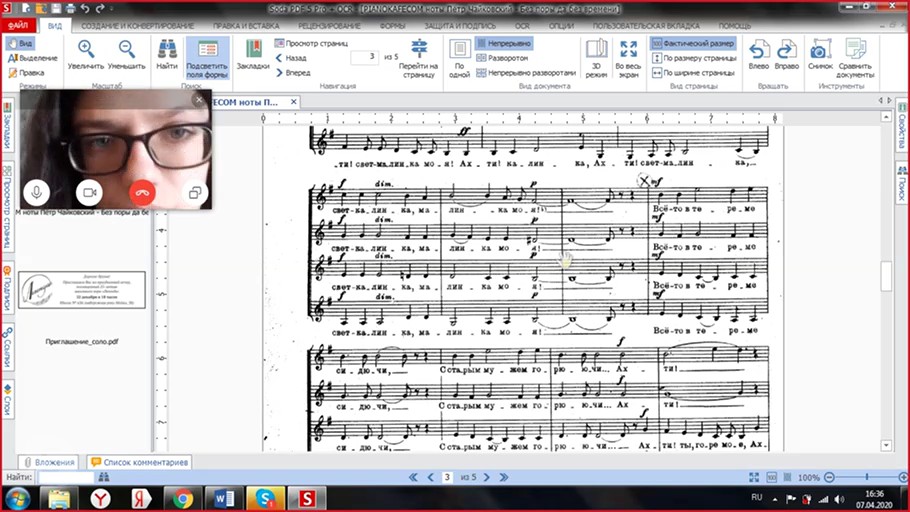The image size is (910, 512).
Task: Rotate page Влево
Action: click(759, 55)
